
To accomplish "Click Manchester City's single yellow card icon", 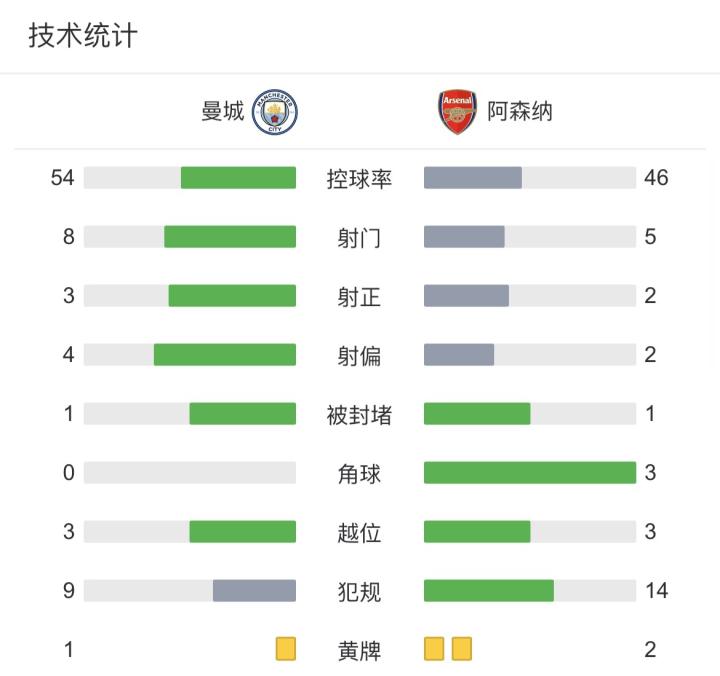I will click(x=286, y=649).
